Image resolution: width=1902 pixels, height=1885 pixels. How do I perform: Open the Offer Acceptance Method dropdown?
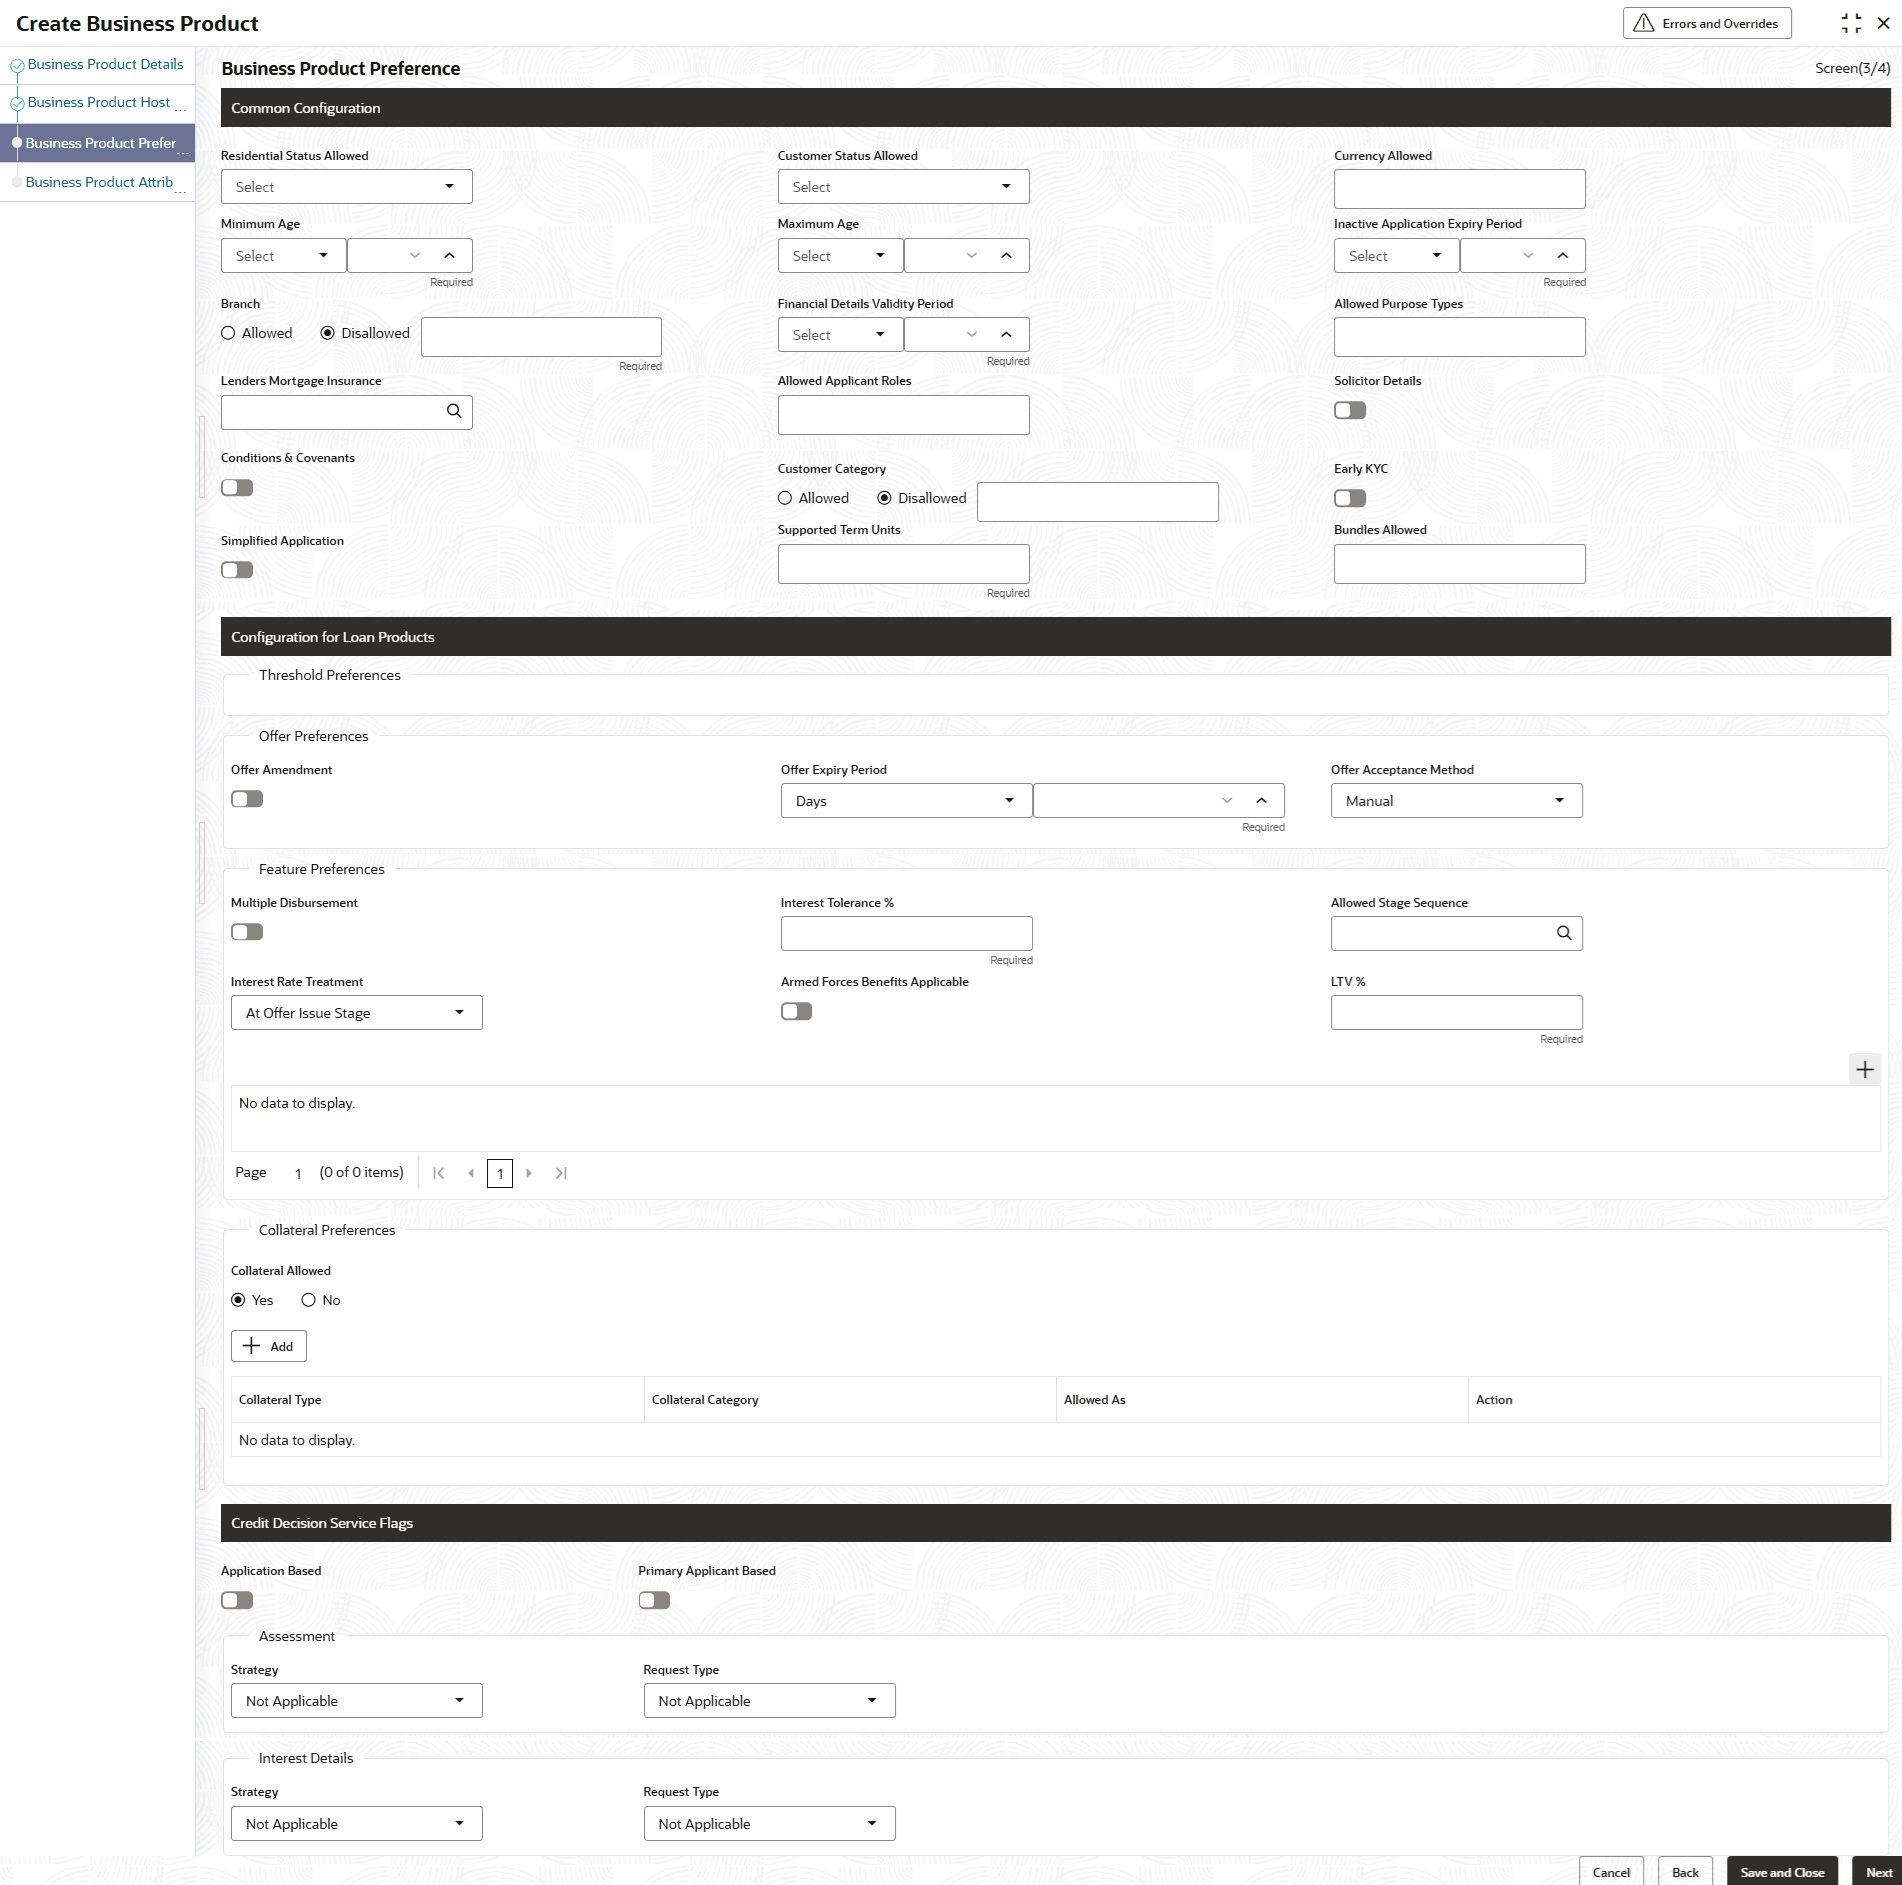tap(1456, 801)
